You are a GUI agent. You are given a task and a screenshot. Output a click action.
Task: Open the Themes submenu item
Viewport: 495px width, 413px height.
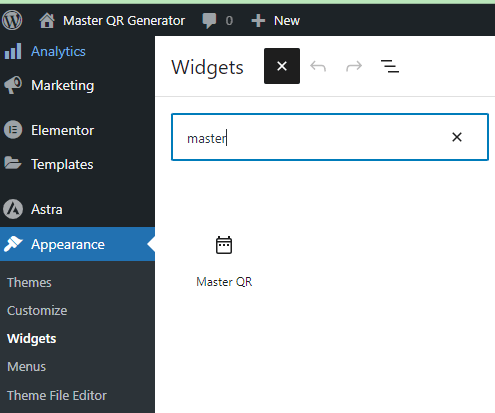click(29, 283)
